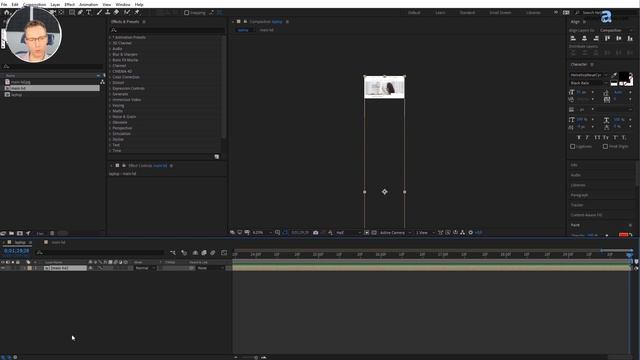Delete selected project item with trash icon

pos(52,233)
